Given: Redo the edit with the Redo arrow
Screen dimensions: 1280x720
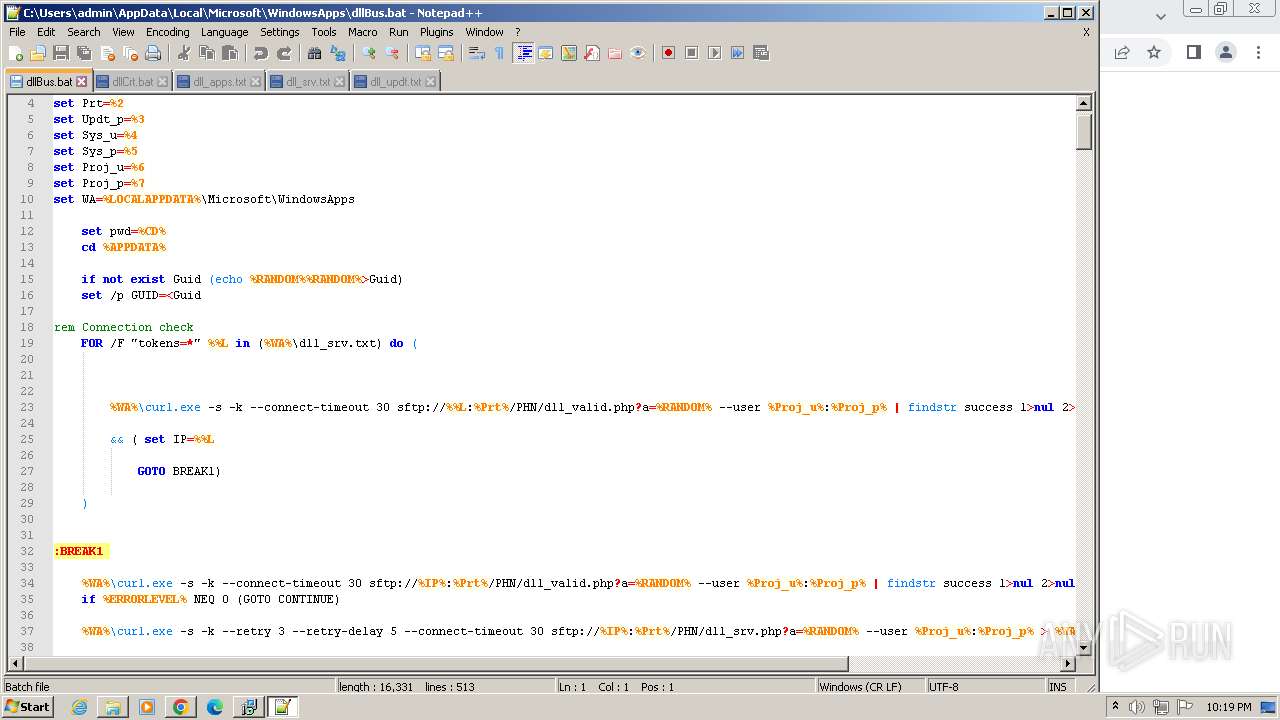Looking at the screenshot, I should click(284, 53).
